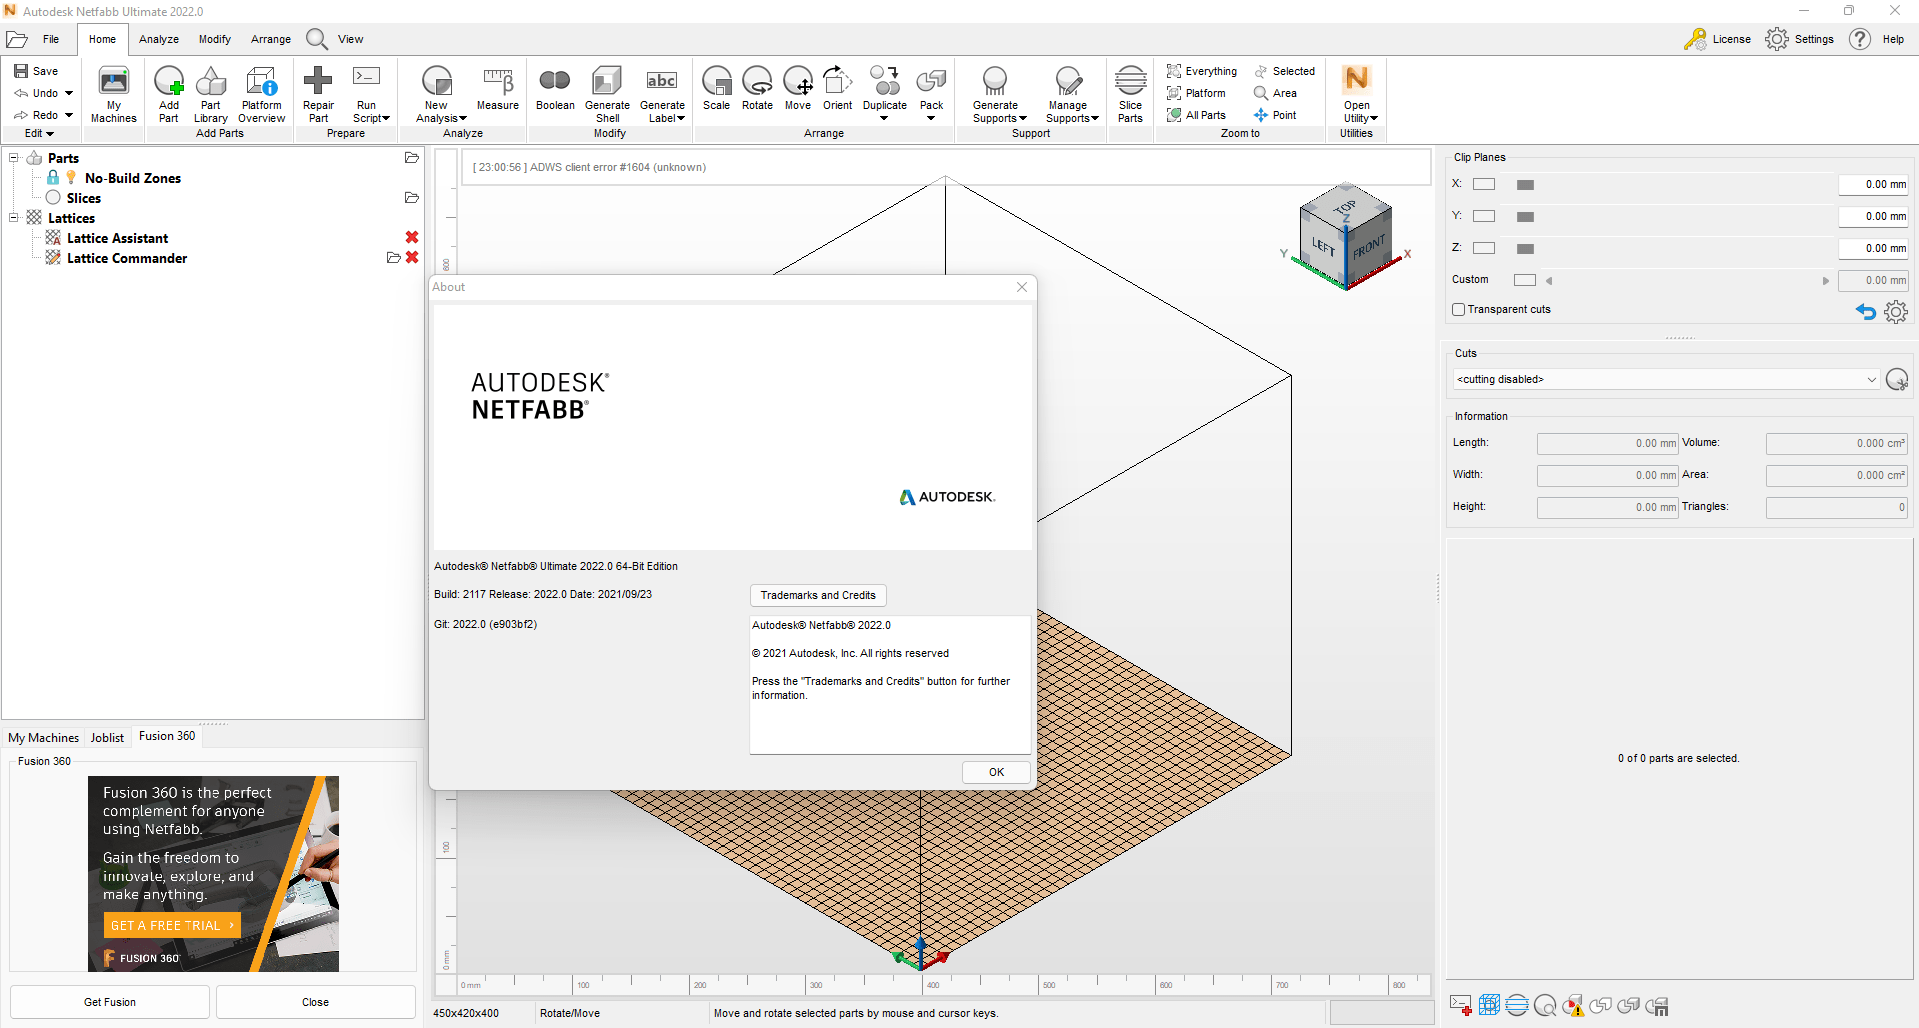Open the Redo dropdown arrow
This screenshot has height=1028, width=1919.
[x=69, y=115]
